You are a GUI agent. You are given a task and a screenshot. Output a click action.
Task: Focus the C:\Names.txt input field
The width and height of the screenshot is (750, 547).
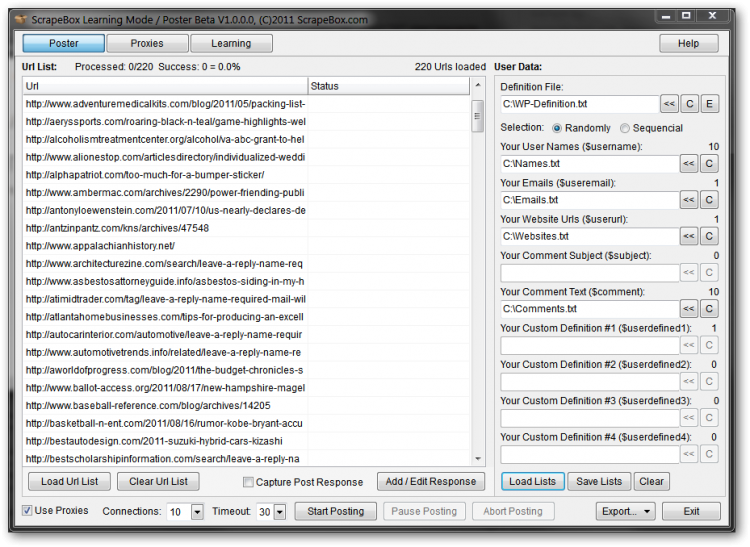(x=589, y=164)
